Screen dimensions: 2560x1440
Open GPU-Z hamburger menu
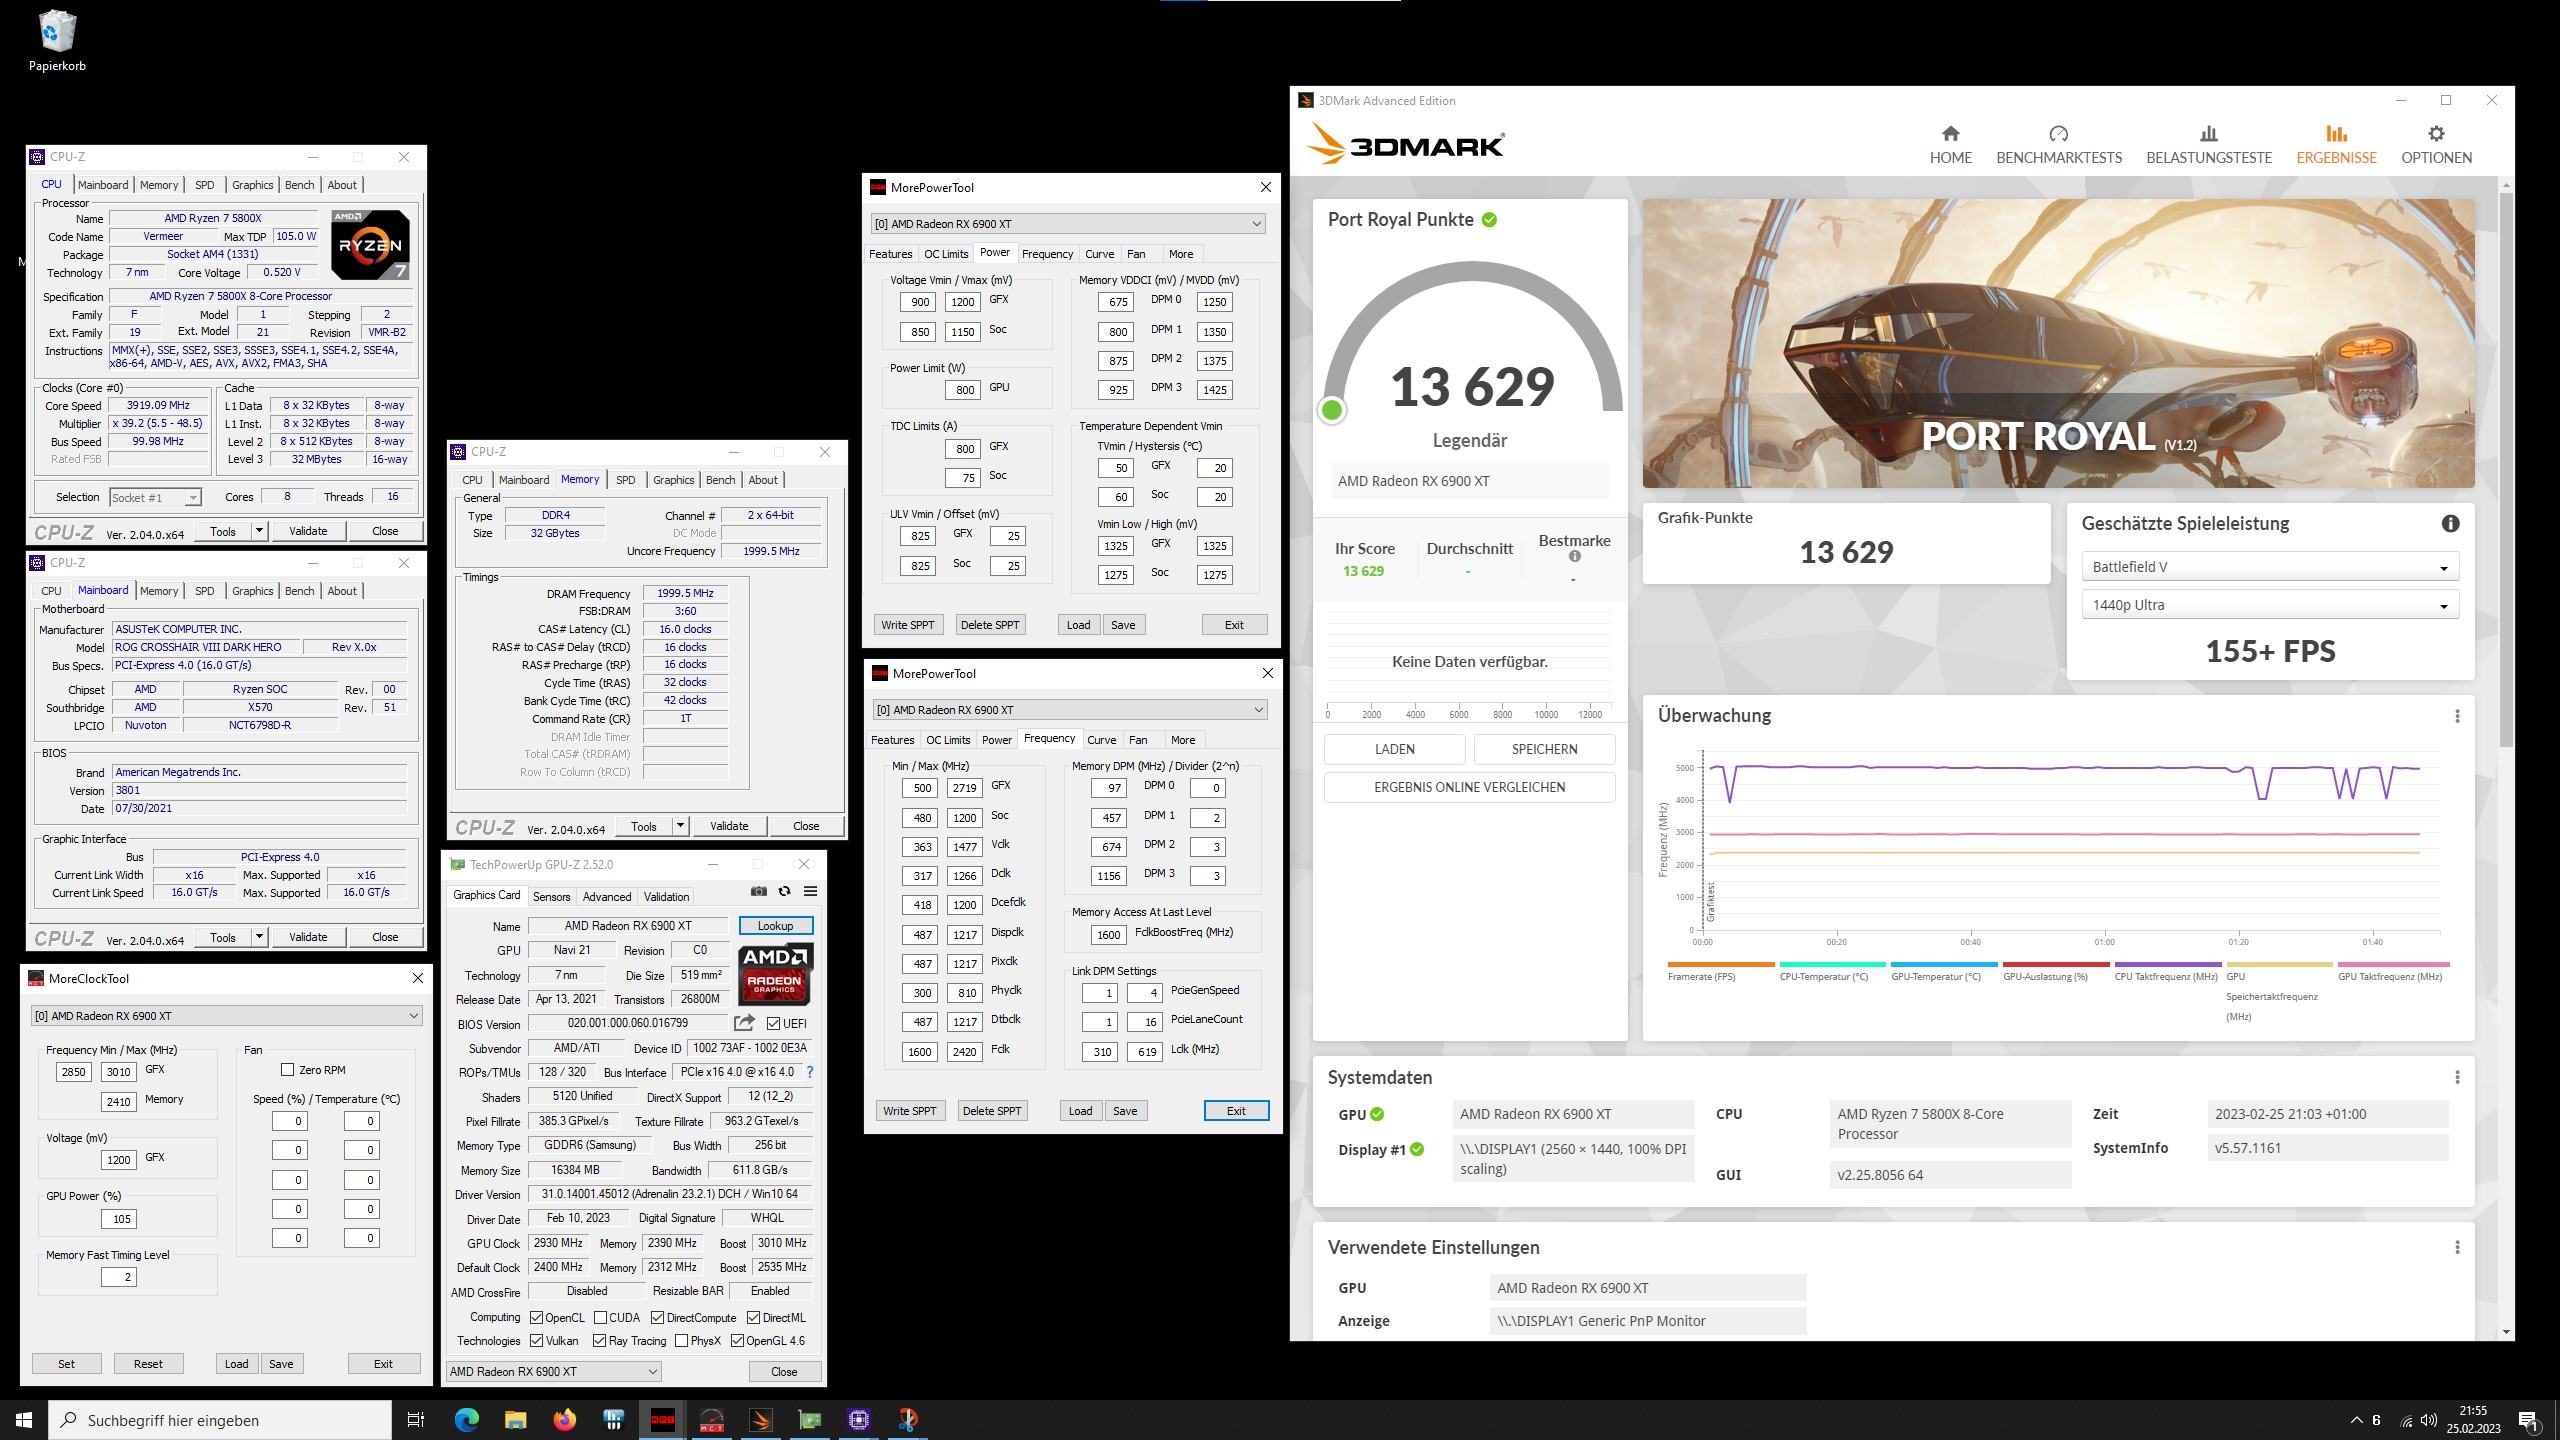(810, 891)
